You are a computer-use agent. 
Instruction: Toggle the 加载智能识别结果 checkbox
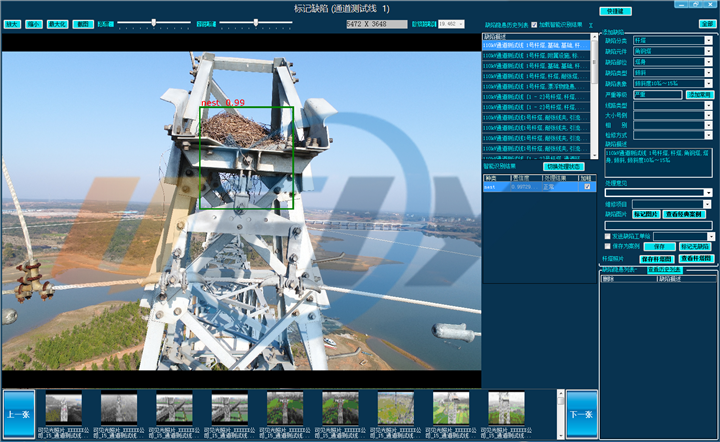tap(534, 25)
